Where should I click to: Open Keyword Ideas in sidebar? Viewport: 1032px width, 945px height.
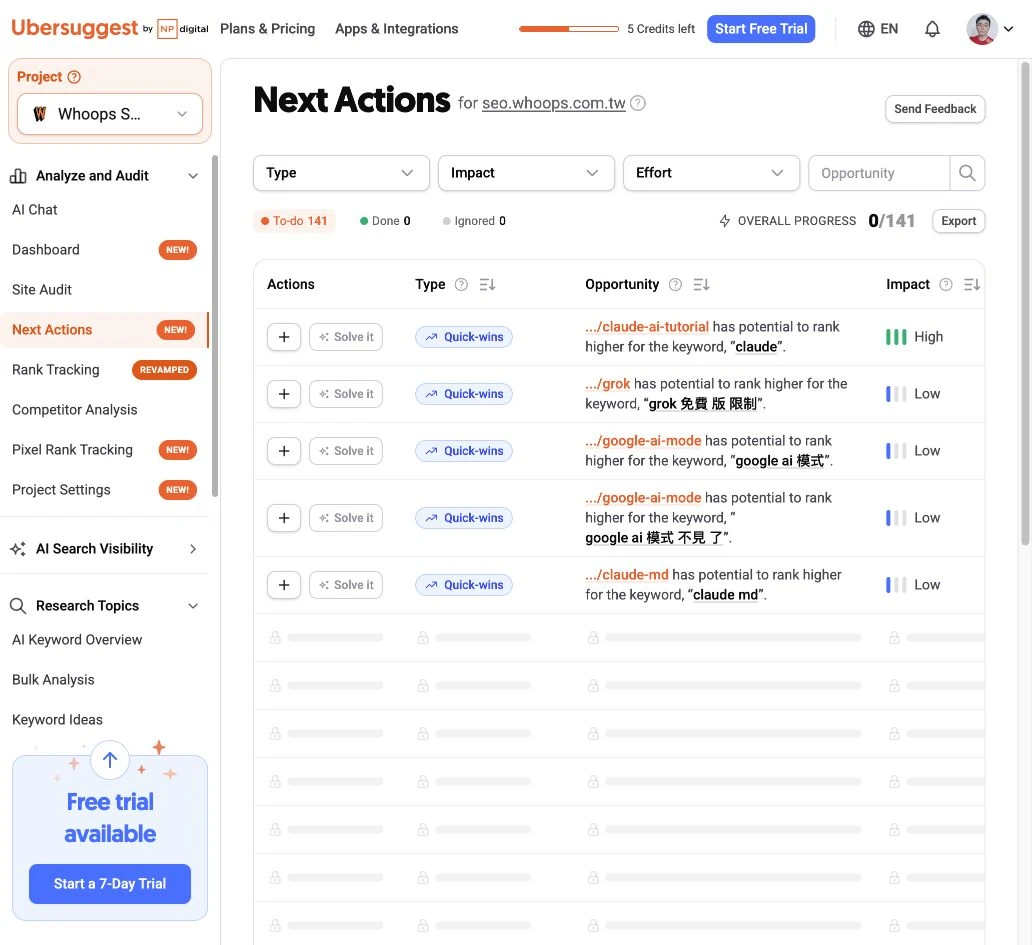[57, 721]
